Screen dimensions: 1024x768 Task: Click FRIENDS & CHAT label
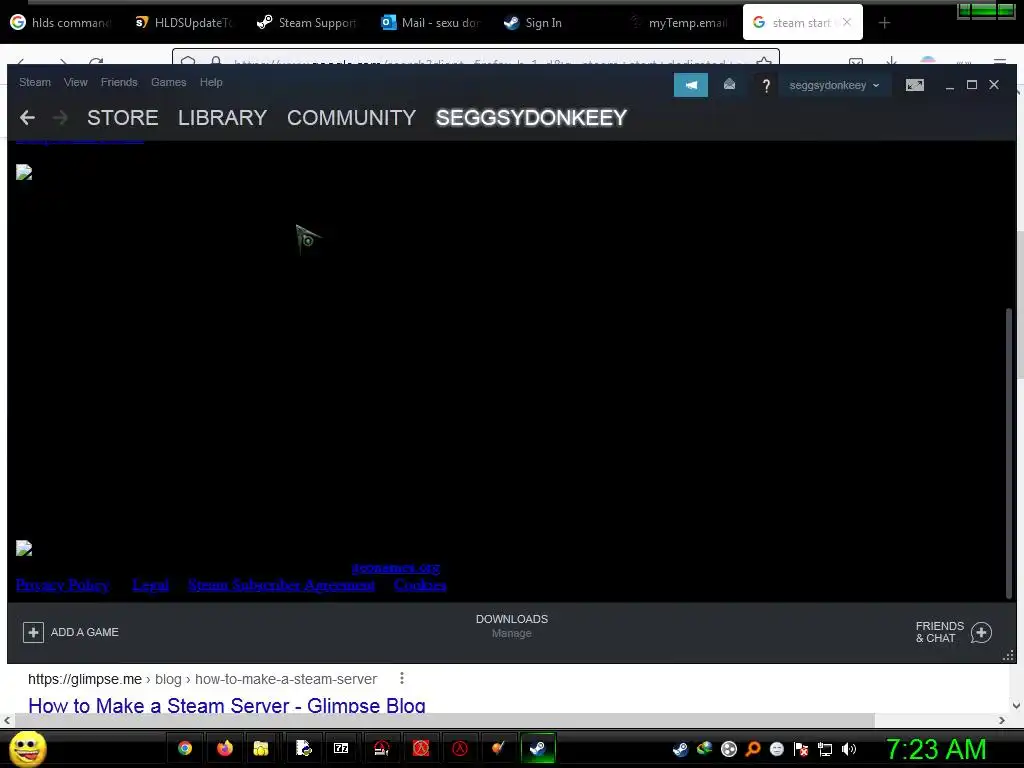pyautogui.click(x=940, y=632)
